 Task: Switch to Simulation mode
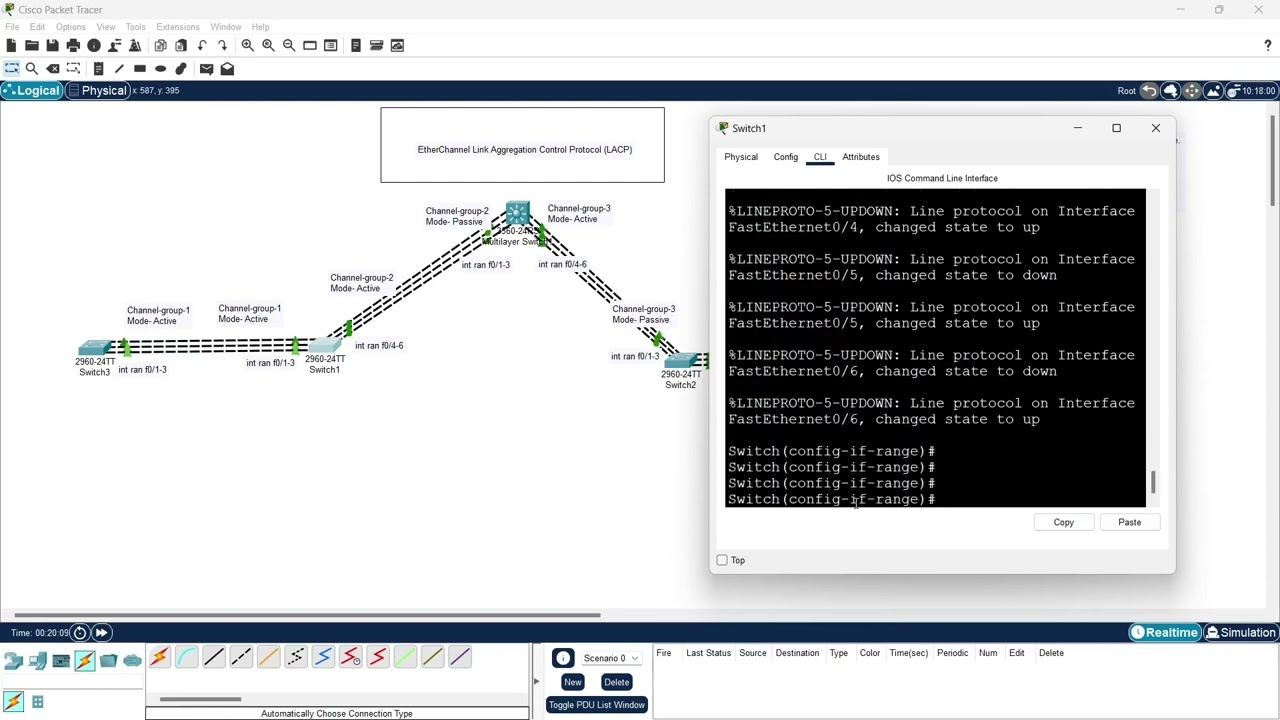click(1240, 632)
